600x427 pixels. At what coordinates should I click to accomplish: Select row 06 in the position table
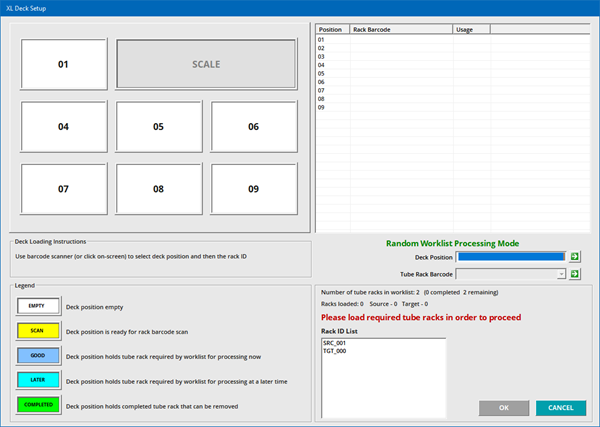click(453, 82)
